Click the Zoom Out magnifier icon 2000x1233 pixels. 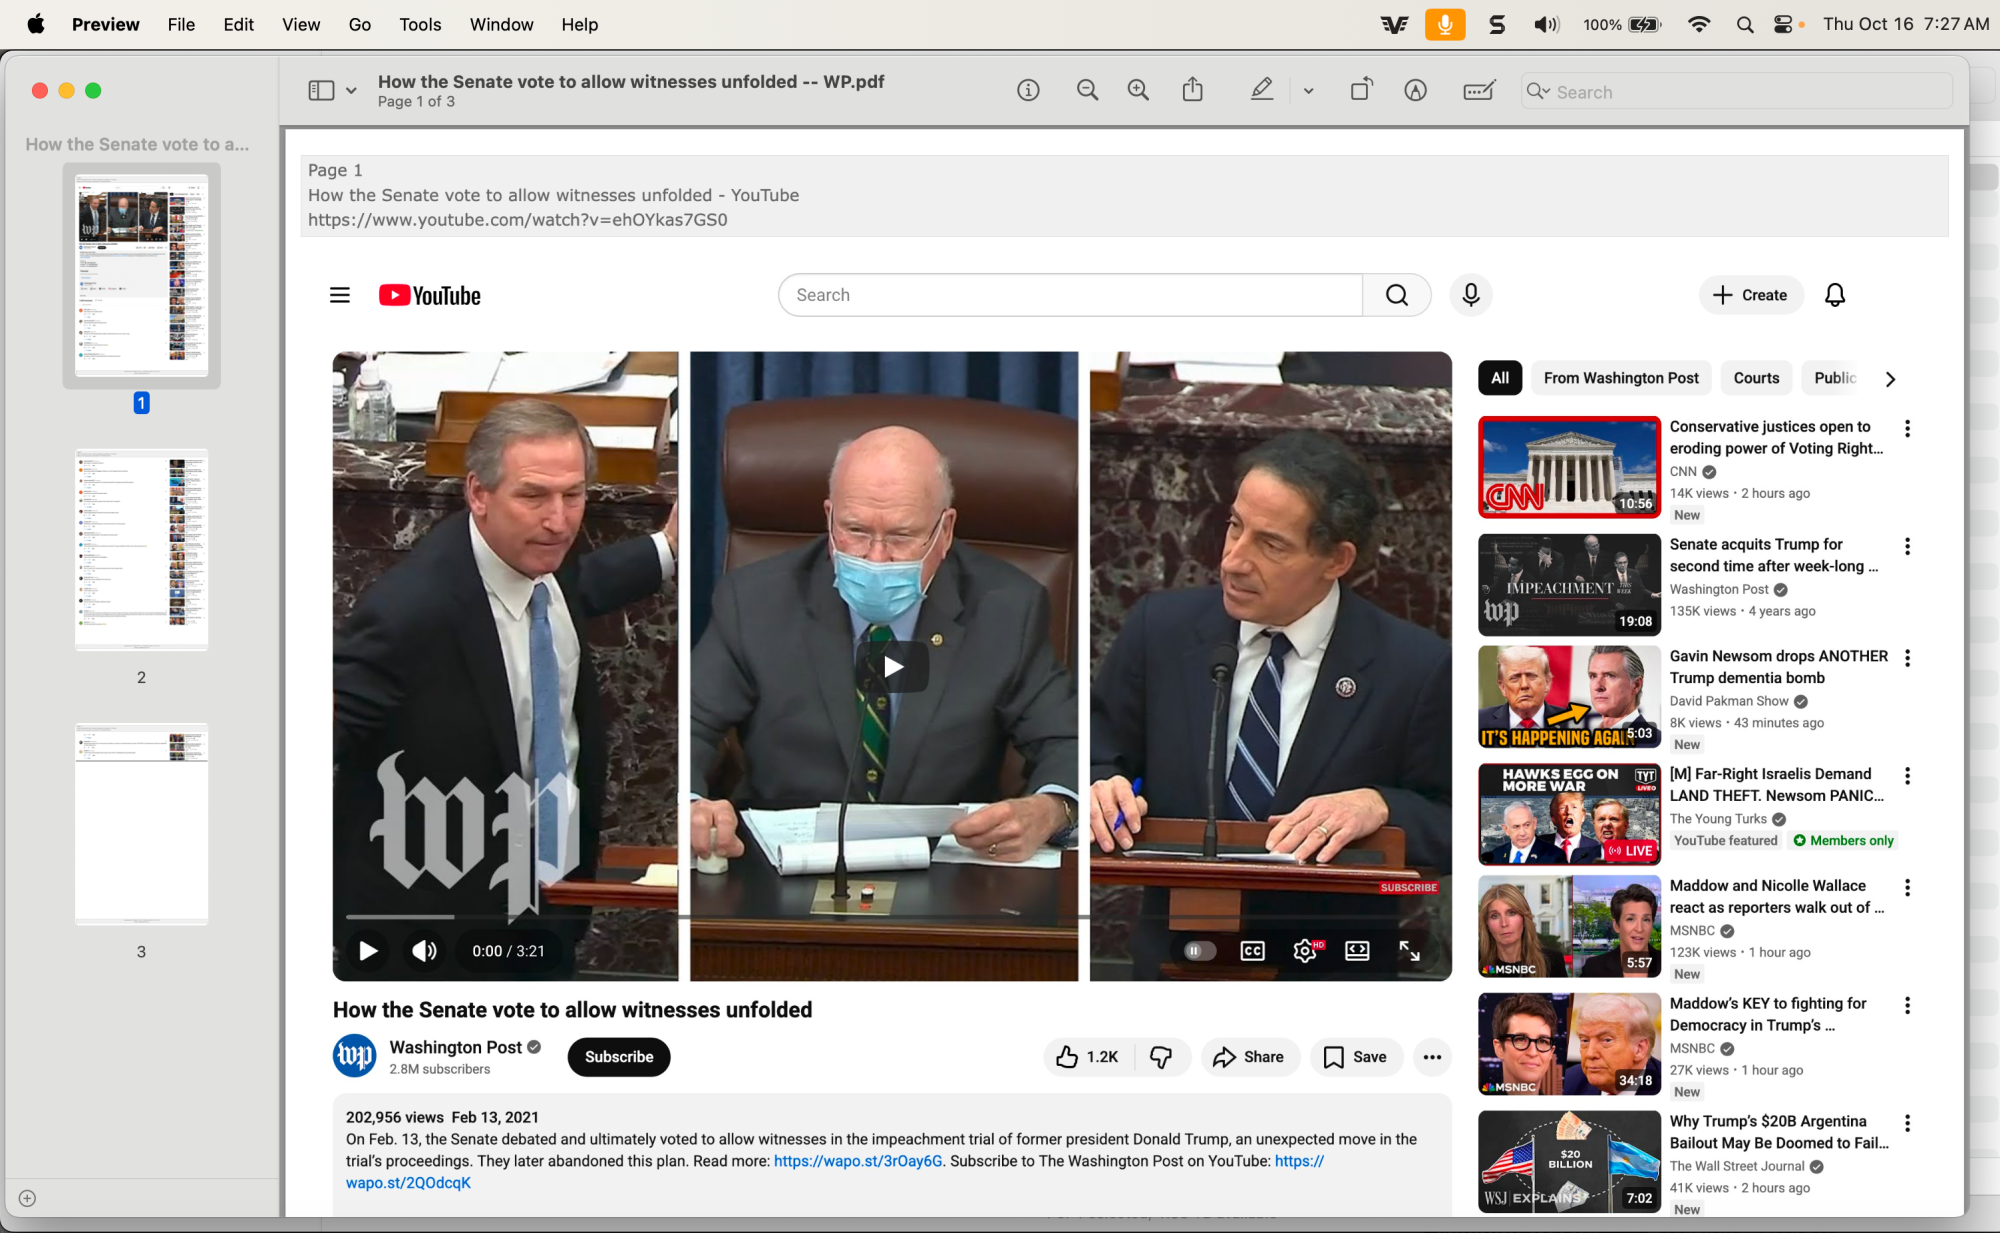tap(1087, 91)
